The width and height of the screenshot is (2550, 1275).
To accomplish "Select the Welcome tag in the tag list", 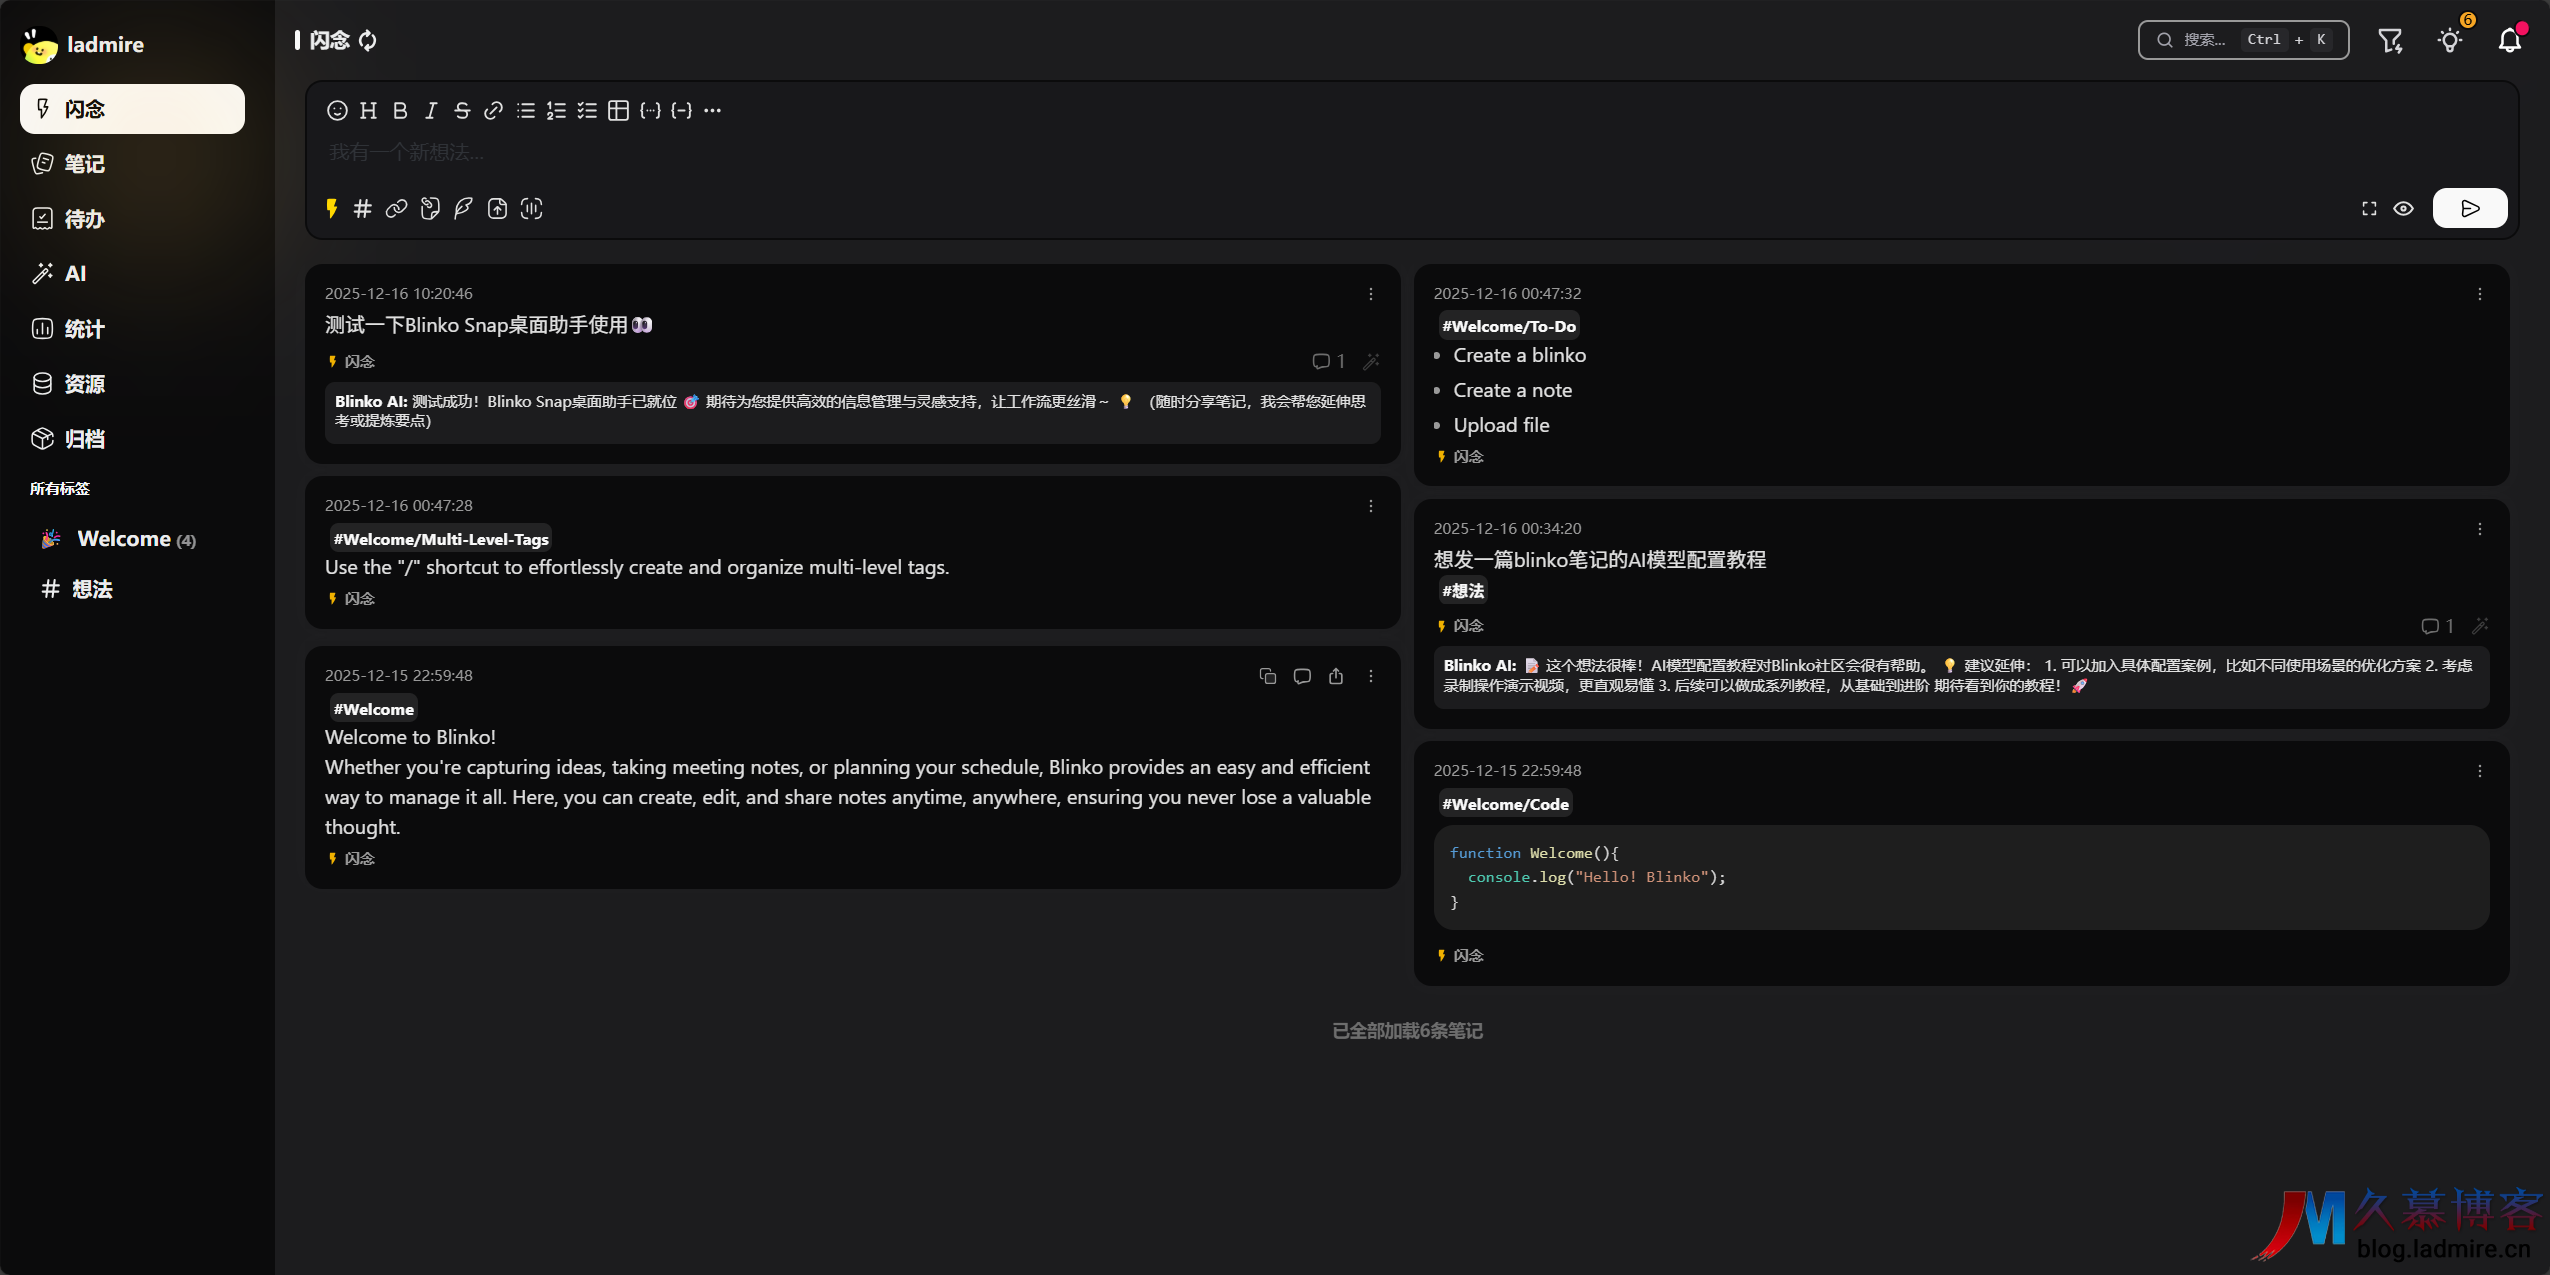I will click(124, 539).
